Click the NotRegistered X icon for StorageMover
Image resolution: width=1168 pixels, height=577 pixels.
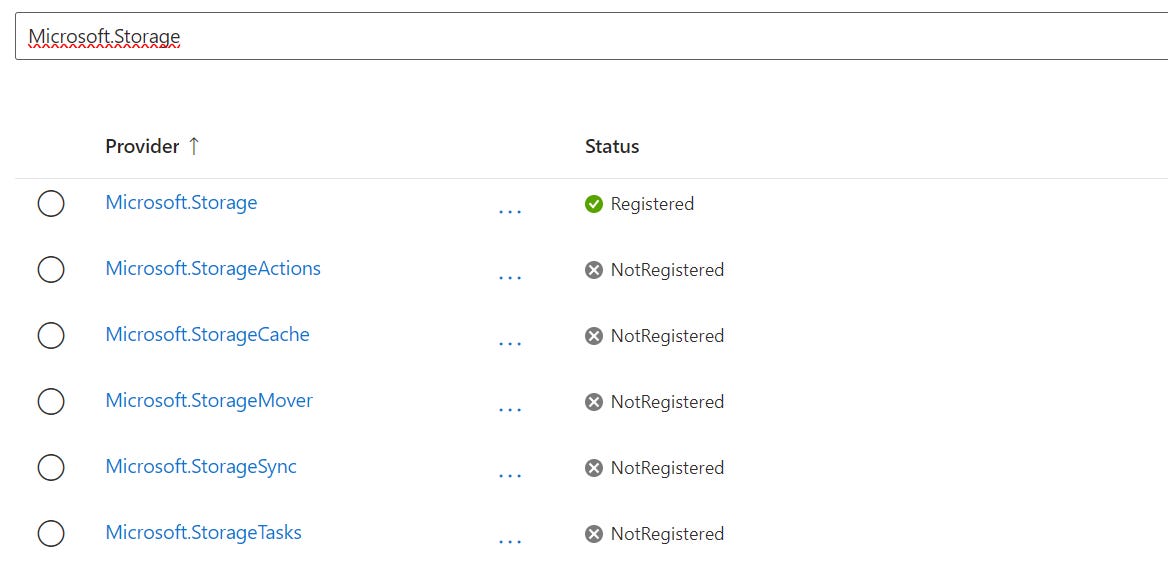tap(594, 402)
